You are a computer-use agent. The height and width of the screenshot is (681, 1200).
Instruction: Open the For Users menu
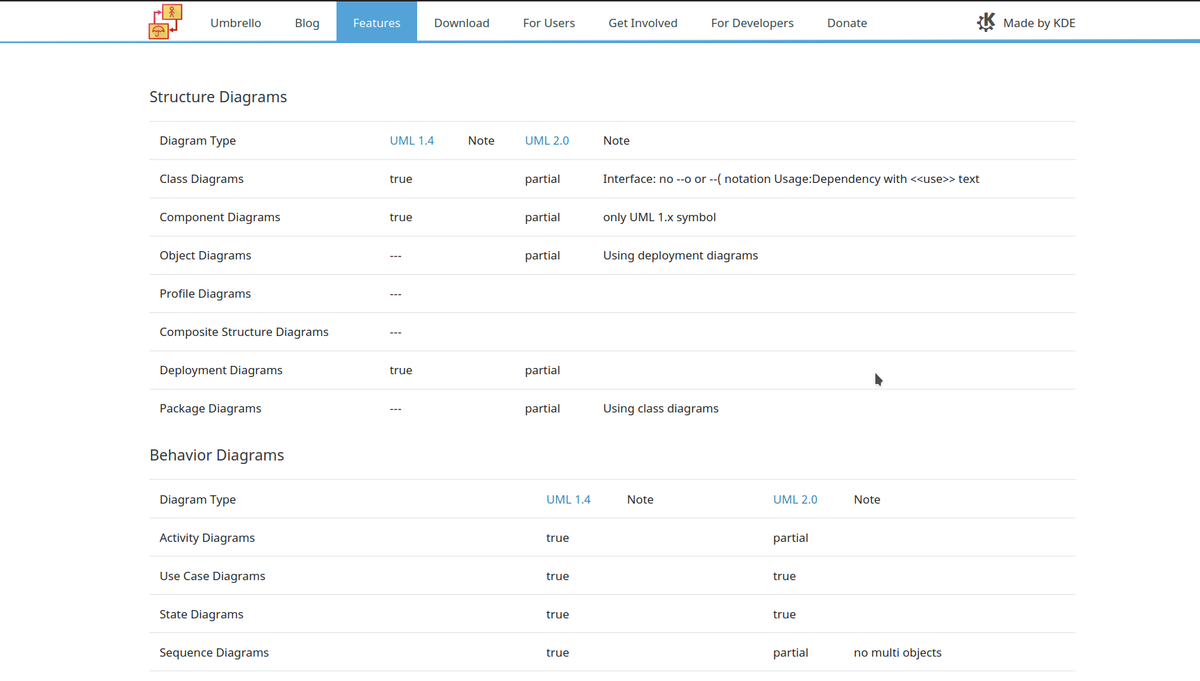[548, 23]
